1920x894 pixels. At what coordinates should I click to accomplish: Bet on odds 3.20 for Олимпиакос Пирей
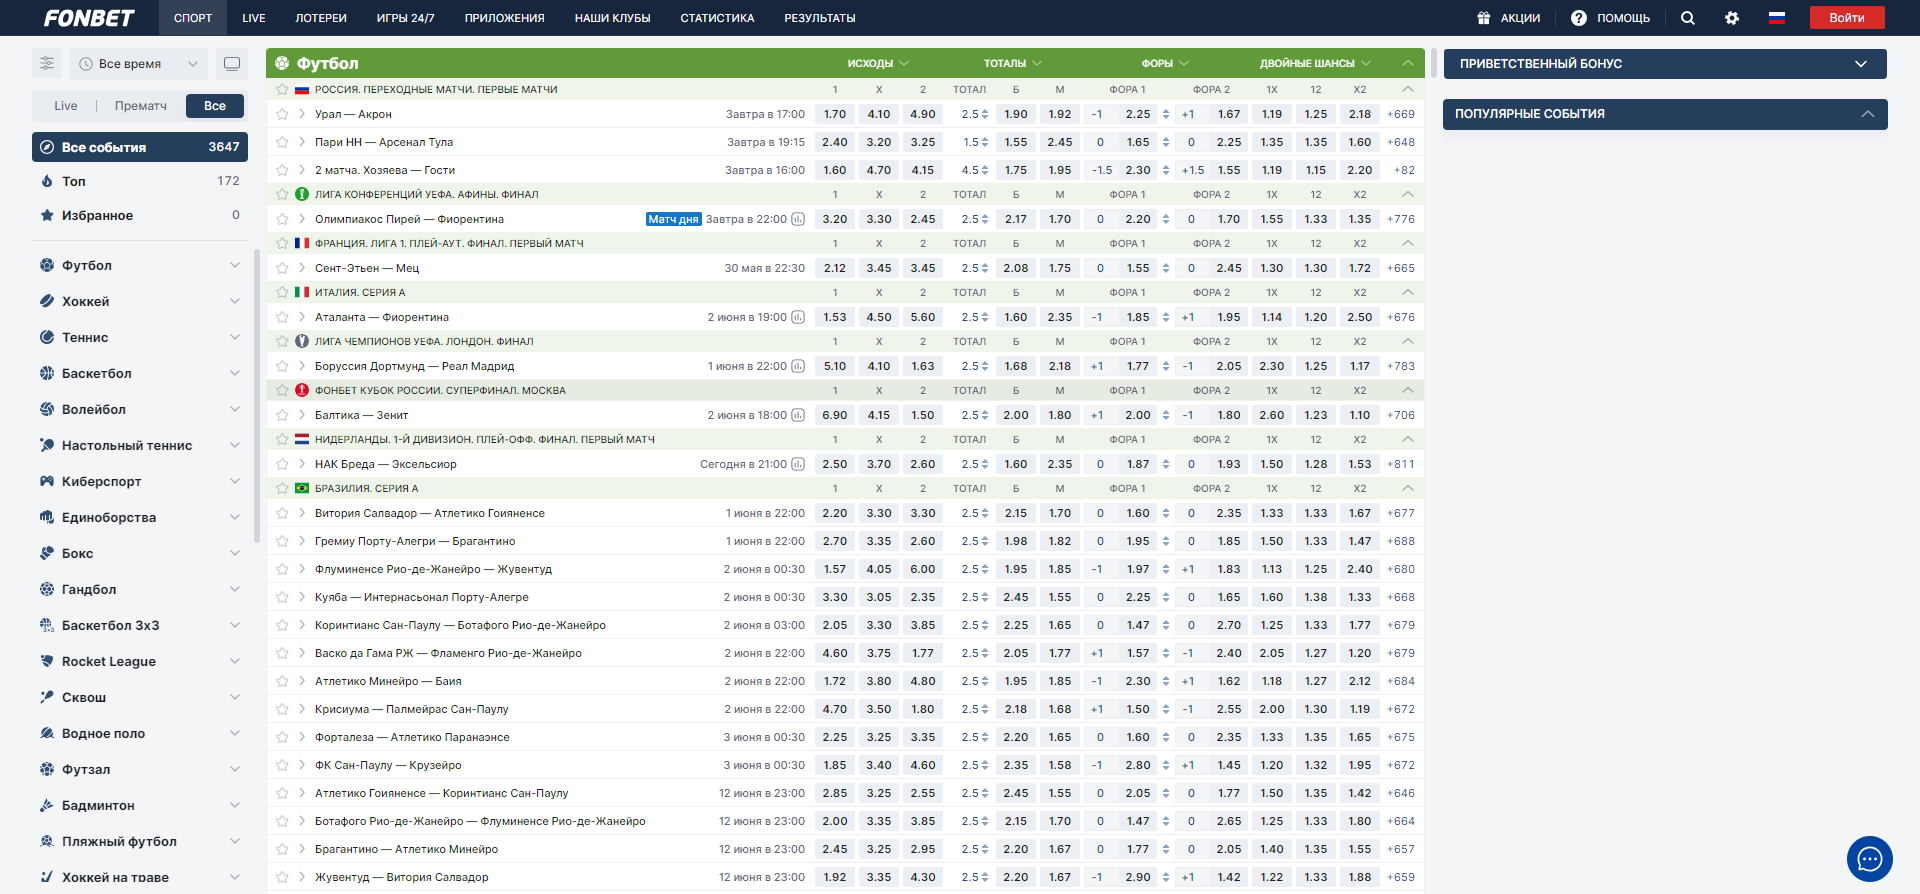pyautogui.click(x=835, y=219)
